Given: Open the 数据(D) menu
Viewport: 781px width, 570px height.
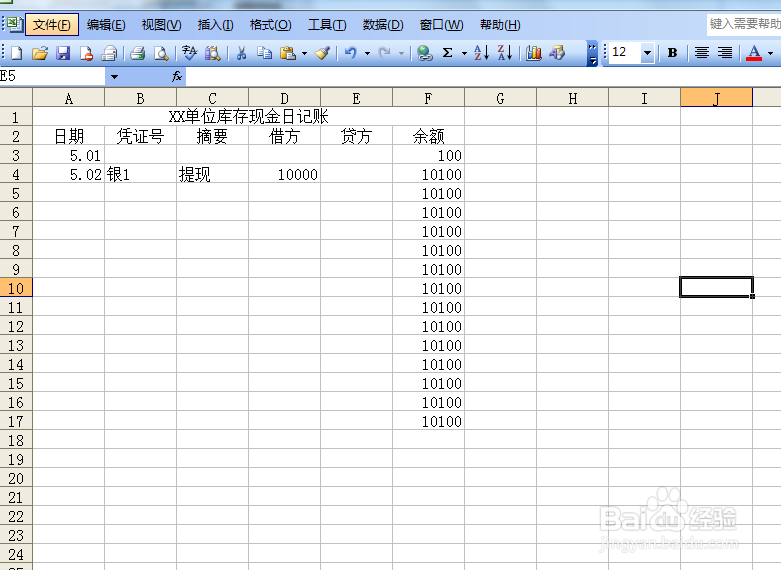Looking at the screenshot, I should (x=383, y=25).
